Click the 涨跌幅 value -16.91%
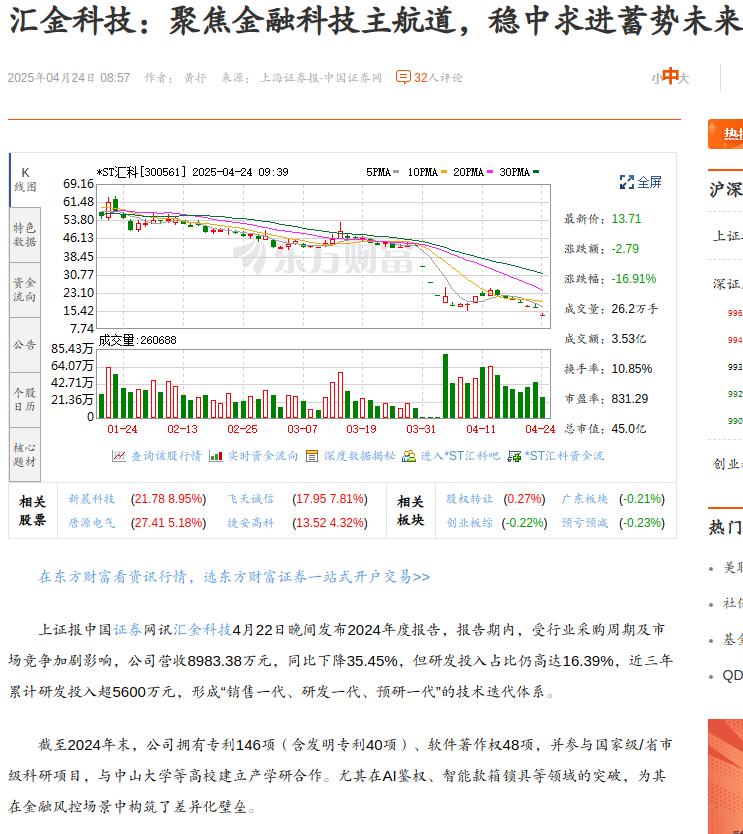The width and height of the screenshot is (743, 834). (x=633, y=279)
